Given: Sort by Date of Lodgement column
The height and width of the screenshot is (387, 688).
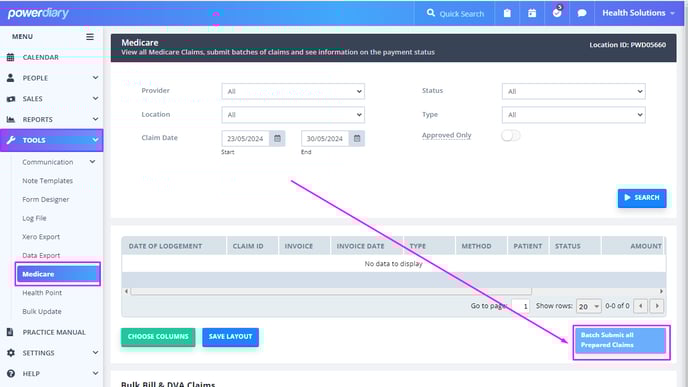Looking at the screenshot, I should point(174,246).
